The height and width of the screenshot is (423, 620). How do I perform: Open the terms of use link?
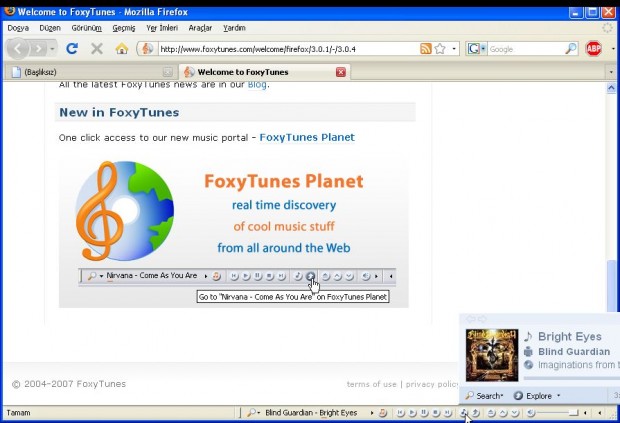click(371, 384)
